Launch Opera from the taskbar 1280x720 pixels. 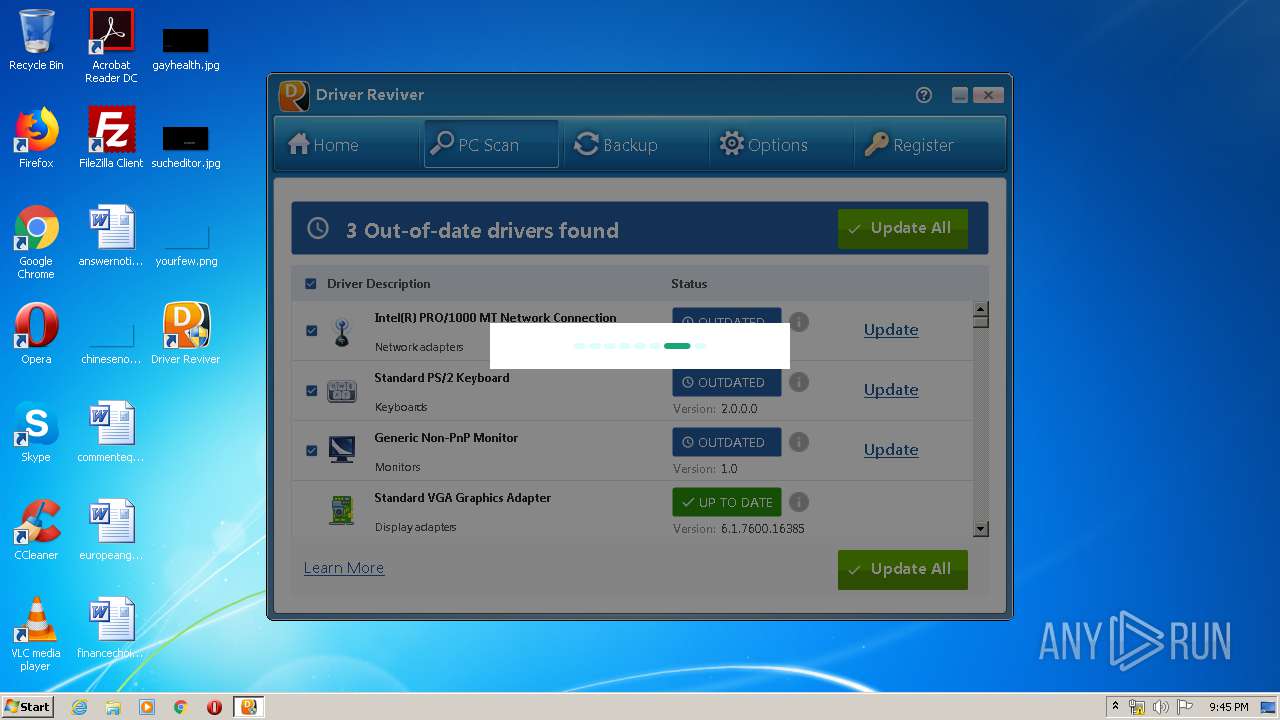214,707
